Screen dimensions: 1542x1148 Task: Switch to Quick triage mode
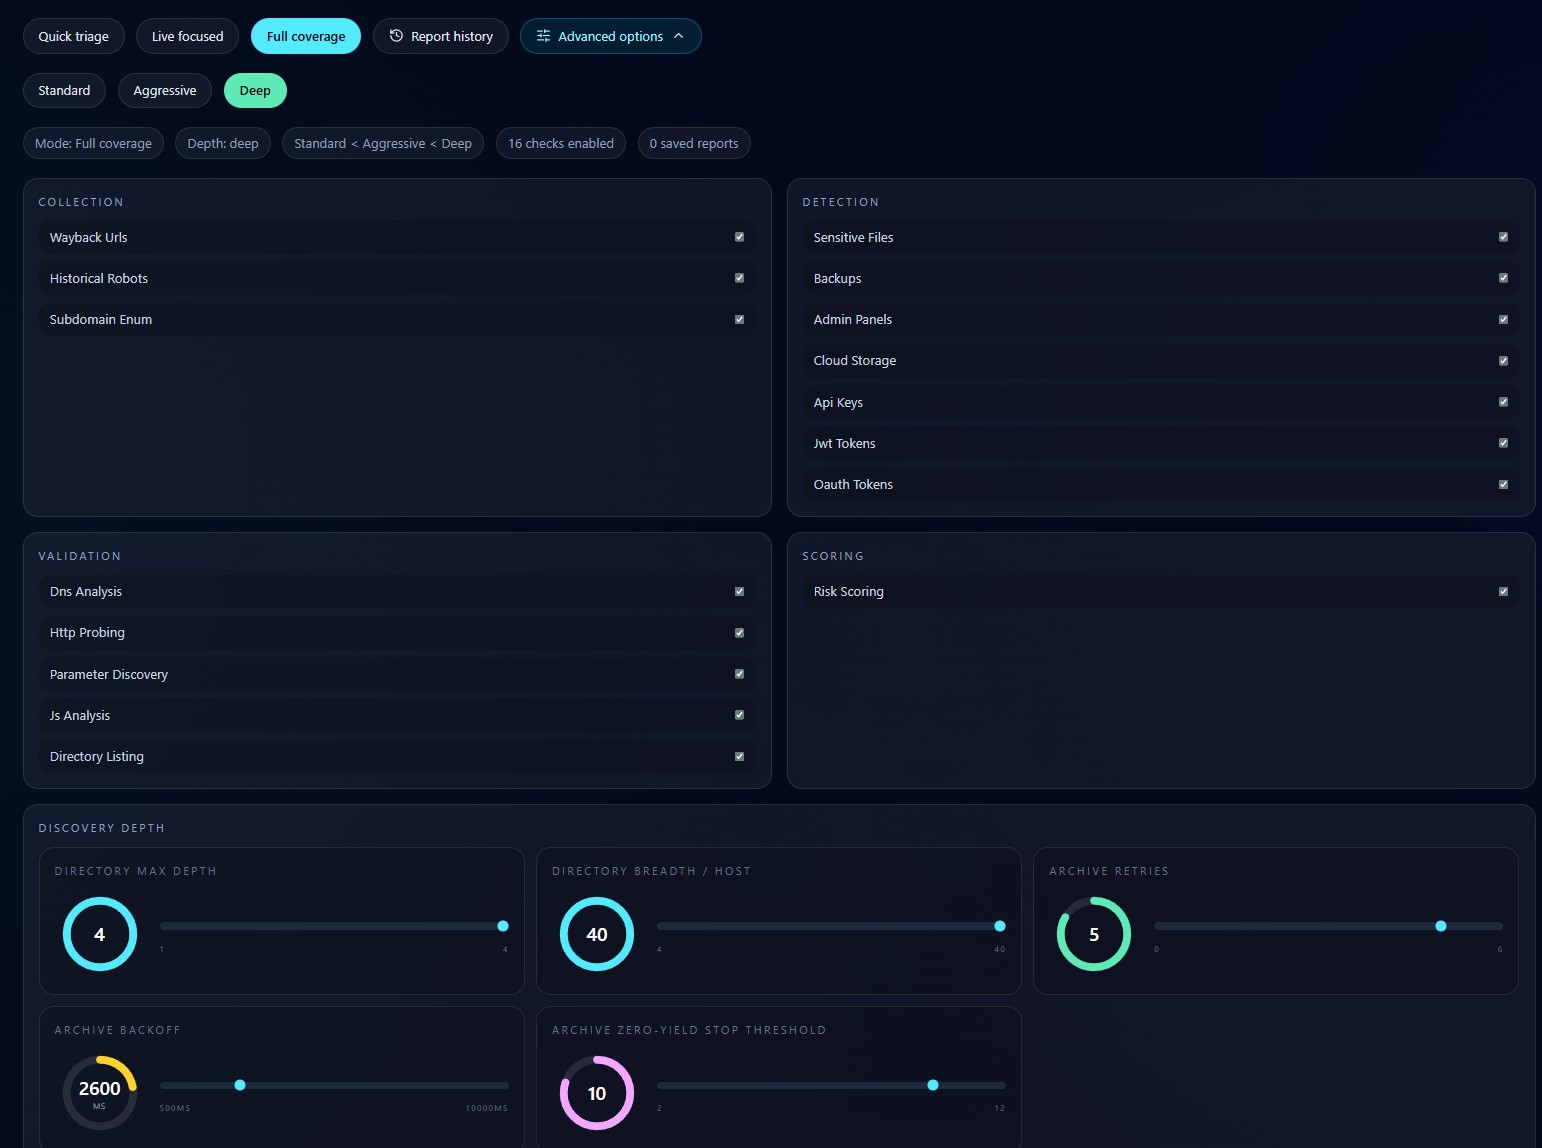[x=73, y=36]
